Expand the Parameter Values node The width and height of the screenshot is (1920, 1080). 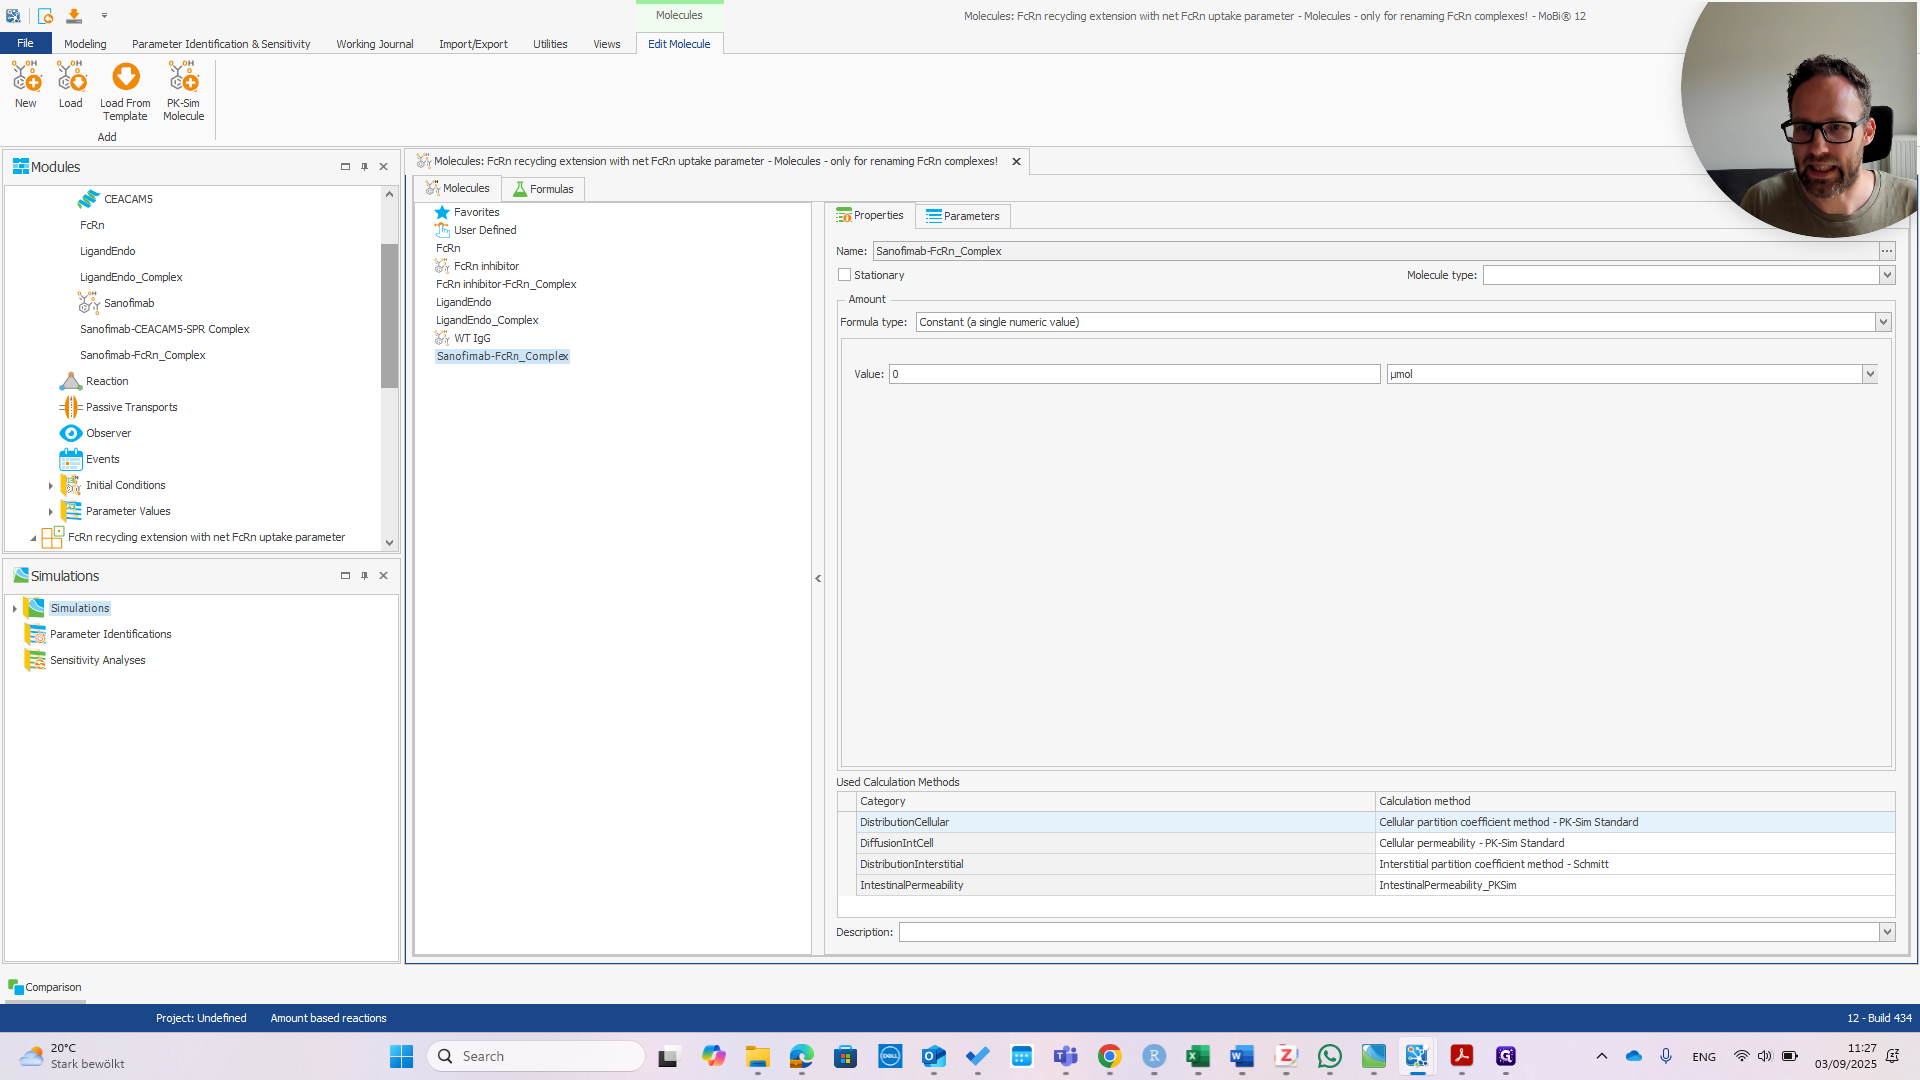(51, 512)
